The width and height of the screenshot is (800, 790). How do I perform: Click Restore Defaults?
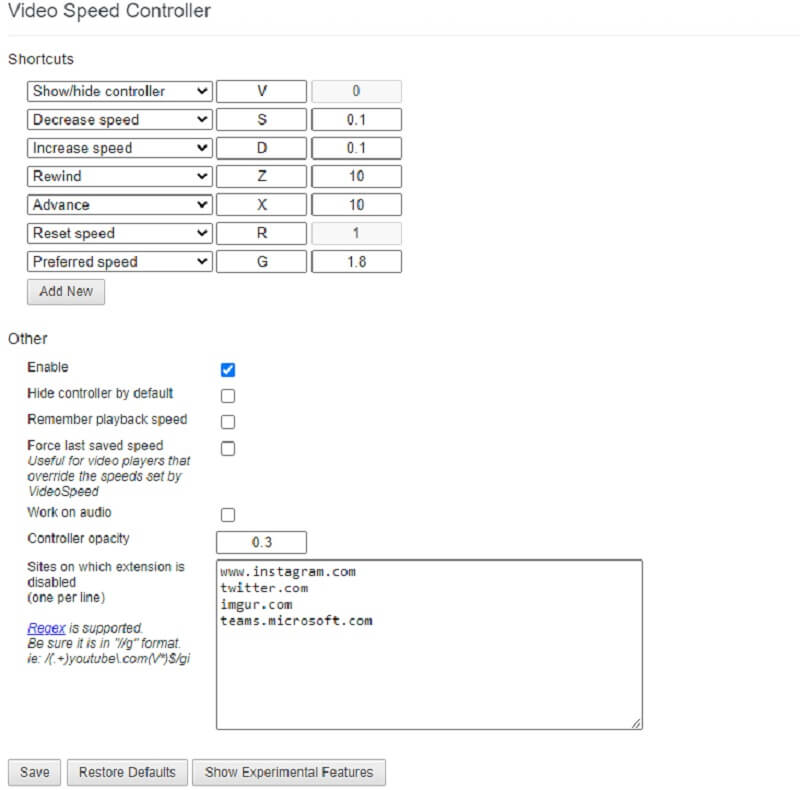pyautogui.click(x=127, y=772)
